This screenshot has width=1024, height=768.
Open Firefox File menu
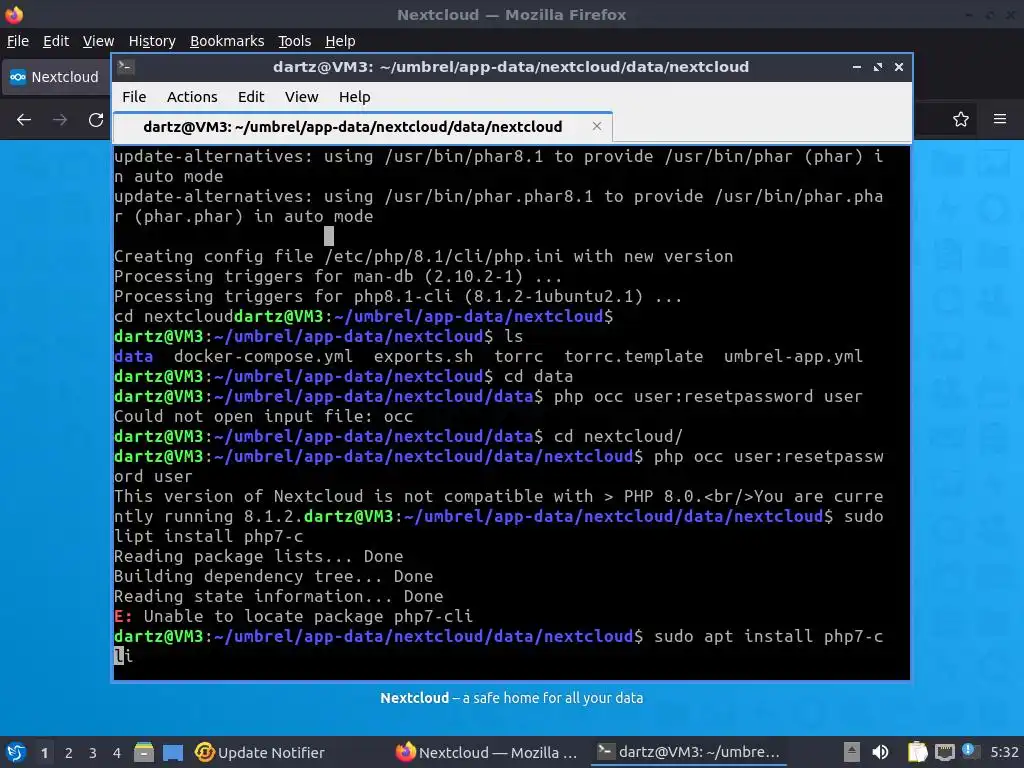click(x=18, y=41)
